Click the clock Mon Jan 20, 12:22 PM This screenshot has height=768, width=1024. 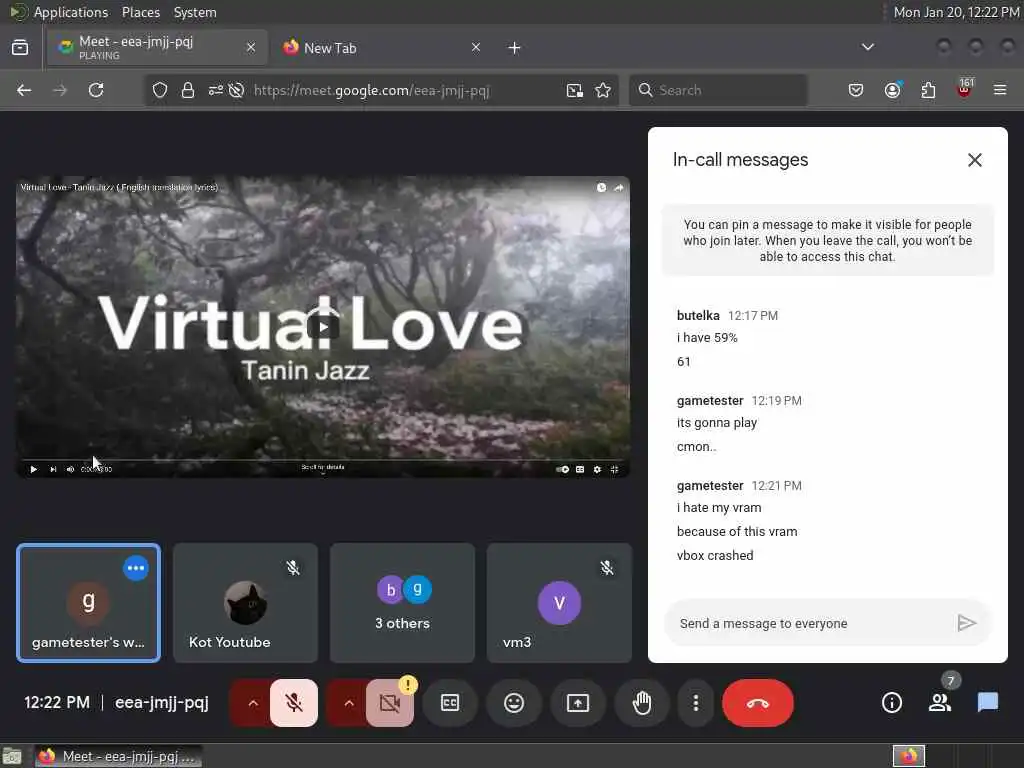point(956,12)
